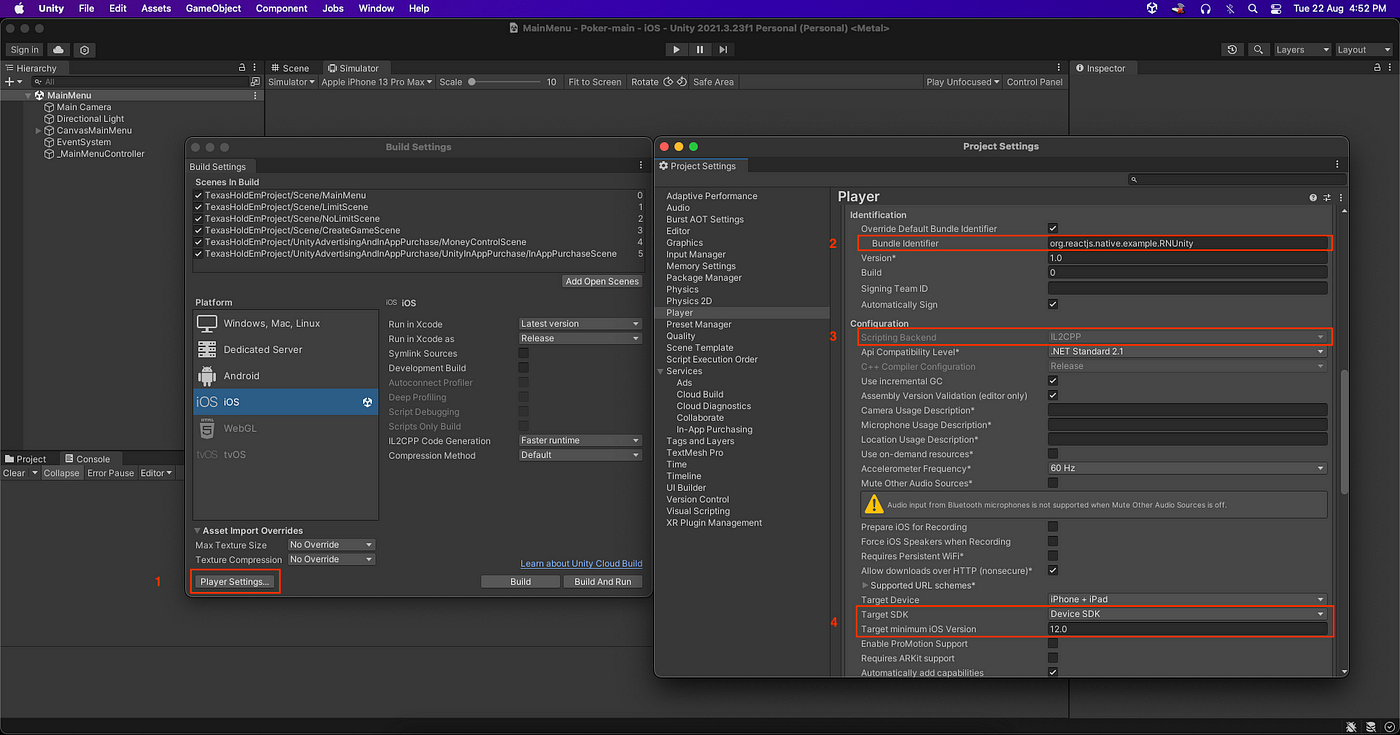Click the global search magnifier icon in Unity toolbar
The width and height of the screenshot is (1400, 735).
(1258, 50)
